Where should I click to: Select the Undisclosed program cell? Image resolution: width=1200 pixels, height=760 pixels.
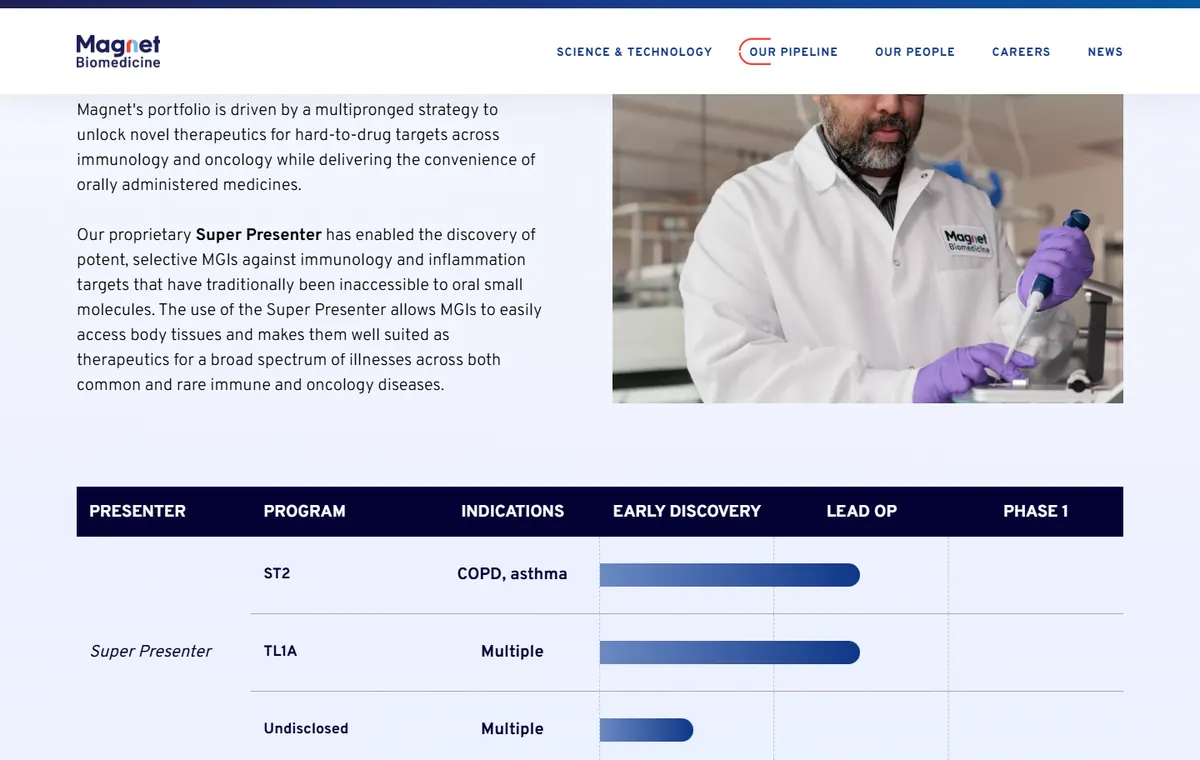pyautogui.click(x=306, y=729)
